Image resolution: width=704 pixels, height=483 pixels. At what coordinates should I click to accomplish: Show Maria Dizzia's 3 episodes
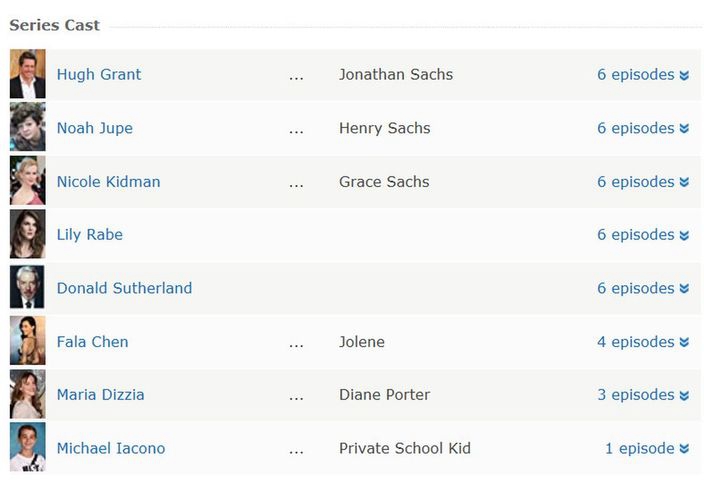[643, 395]
